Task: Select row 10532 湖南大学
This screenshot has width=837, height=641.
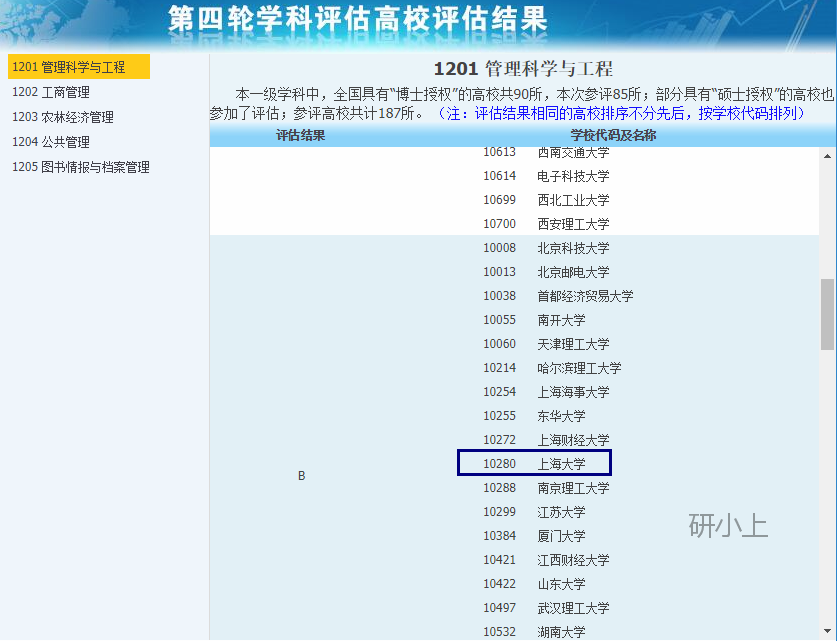Action: click(534, 632)
